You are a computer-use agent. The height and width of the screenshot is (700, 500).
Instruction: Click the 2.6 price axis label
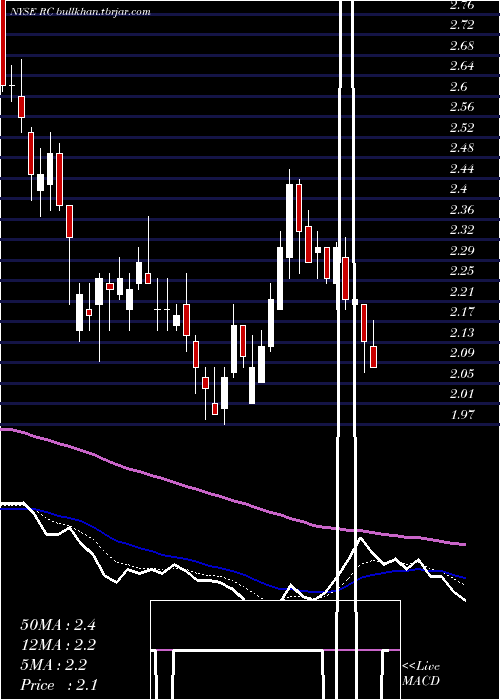[458, 87]
